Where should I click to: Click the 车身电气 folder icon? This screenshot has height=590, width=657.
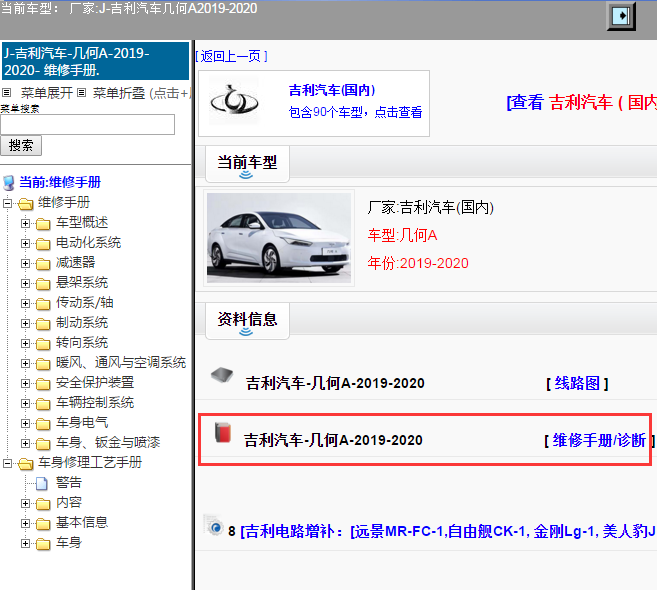[43, 424]
